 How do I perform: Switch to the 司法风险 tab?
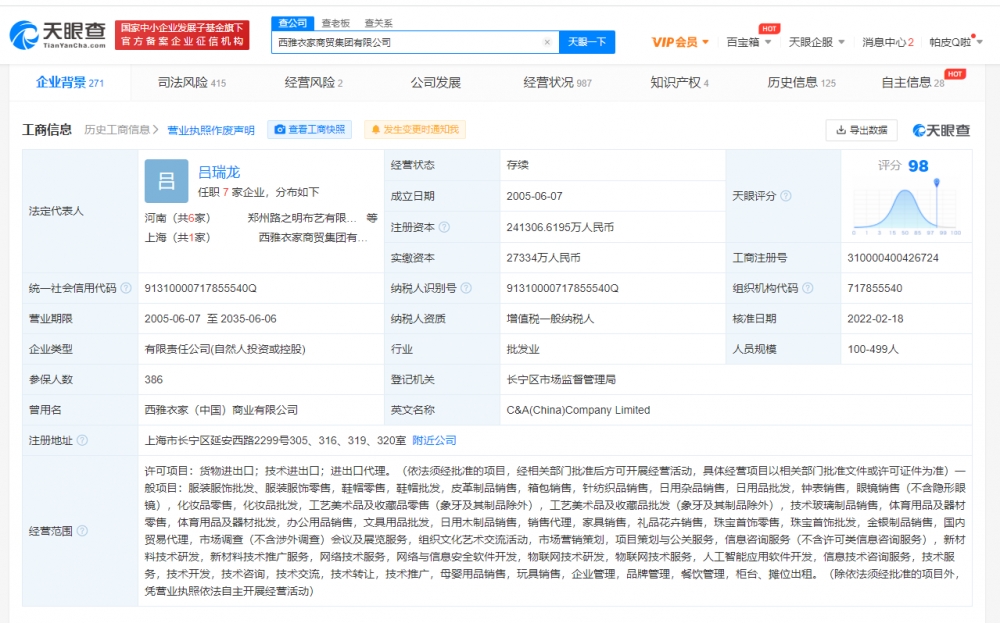[x=191, y=83]
